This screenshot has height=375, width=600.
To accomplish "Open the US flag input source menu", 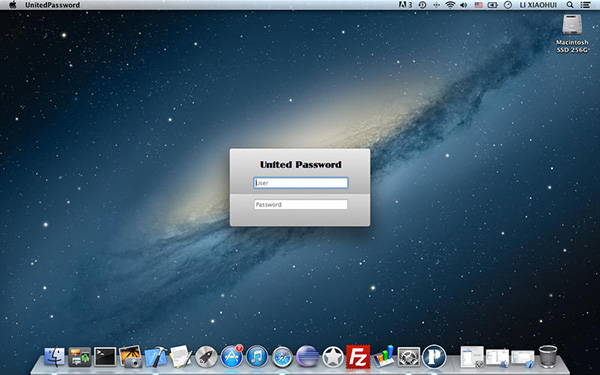I will tap(478, 5).
